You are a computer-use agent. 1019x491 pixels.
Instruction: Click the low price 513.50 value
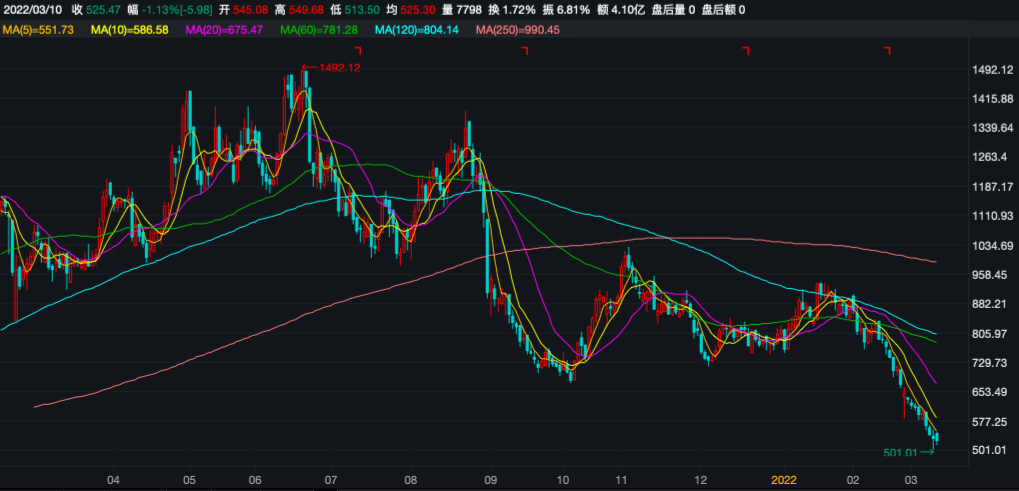(385, 9)
